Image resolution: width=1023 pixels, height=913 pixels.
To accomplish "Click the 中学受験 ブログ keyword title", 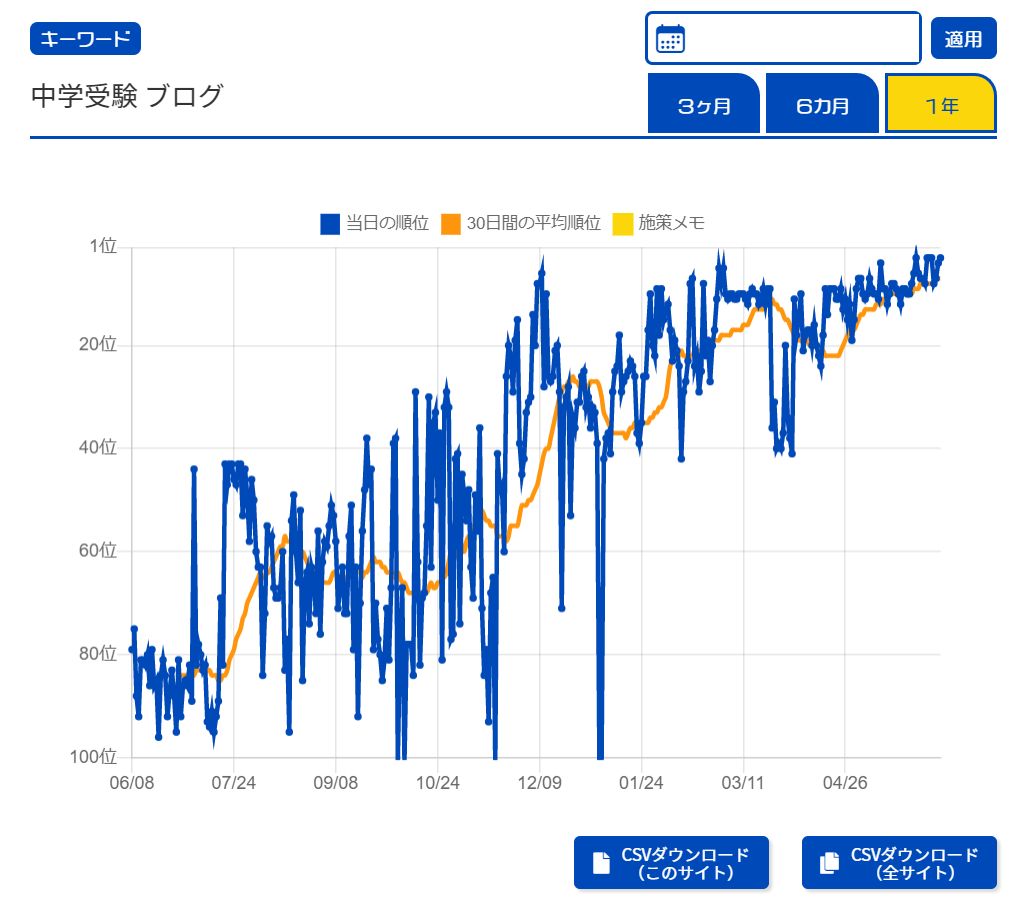I will point(127,97).
